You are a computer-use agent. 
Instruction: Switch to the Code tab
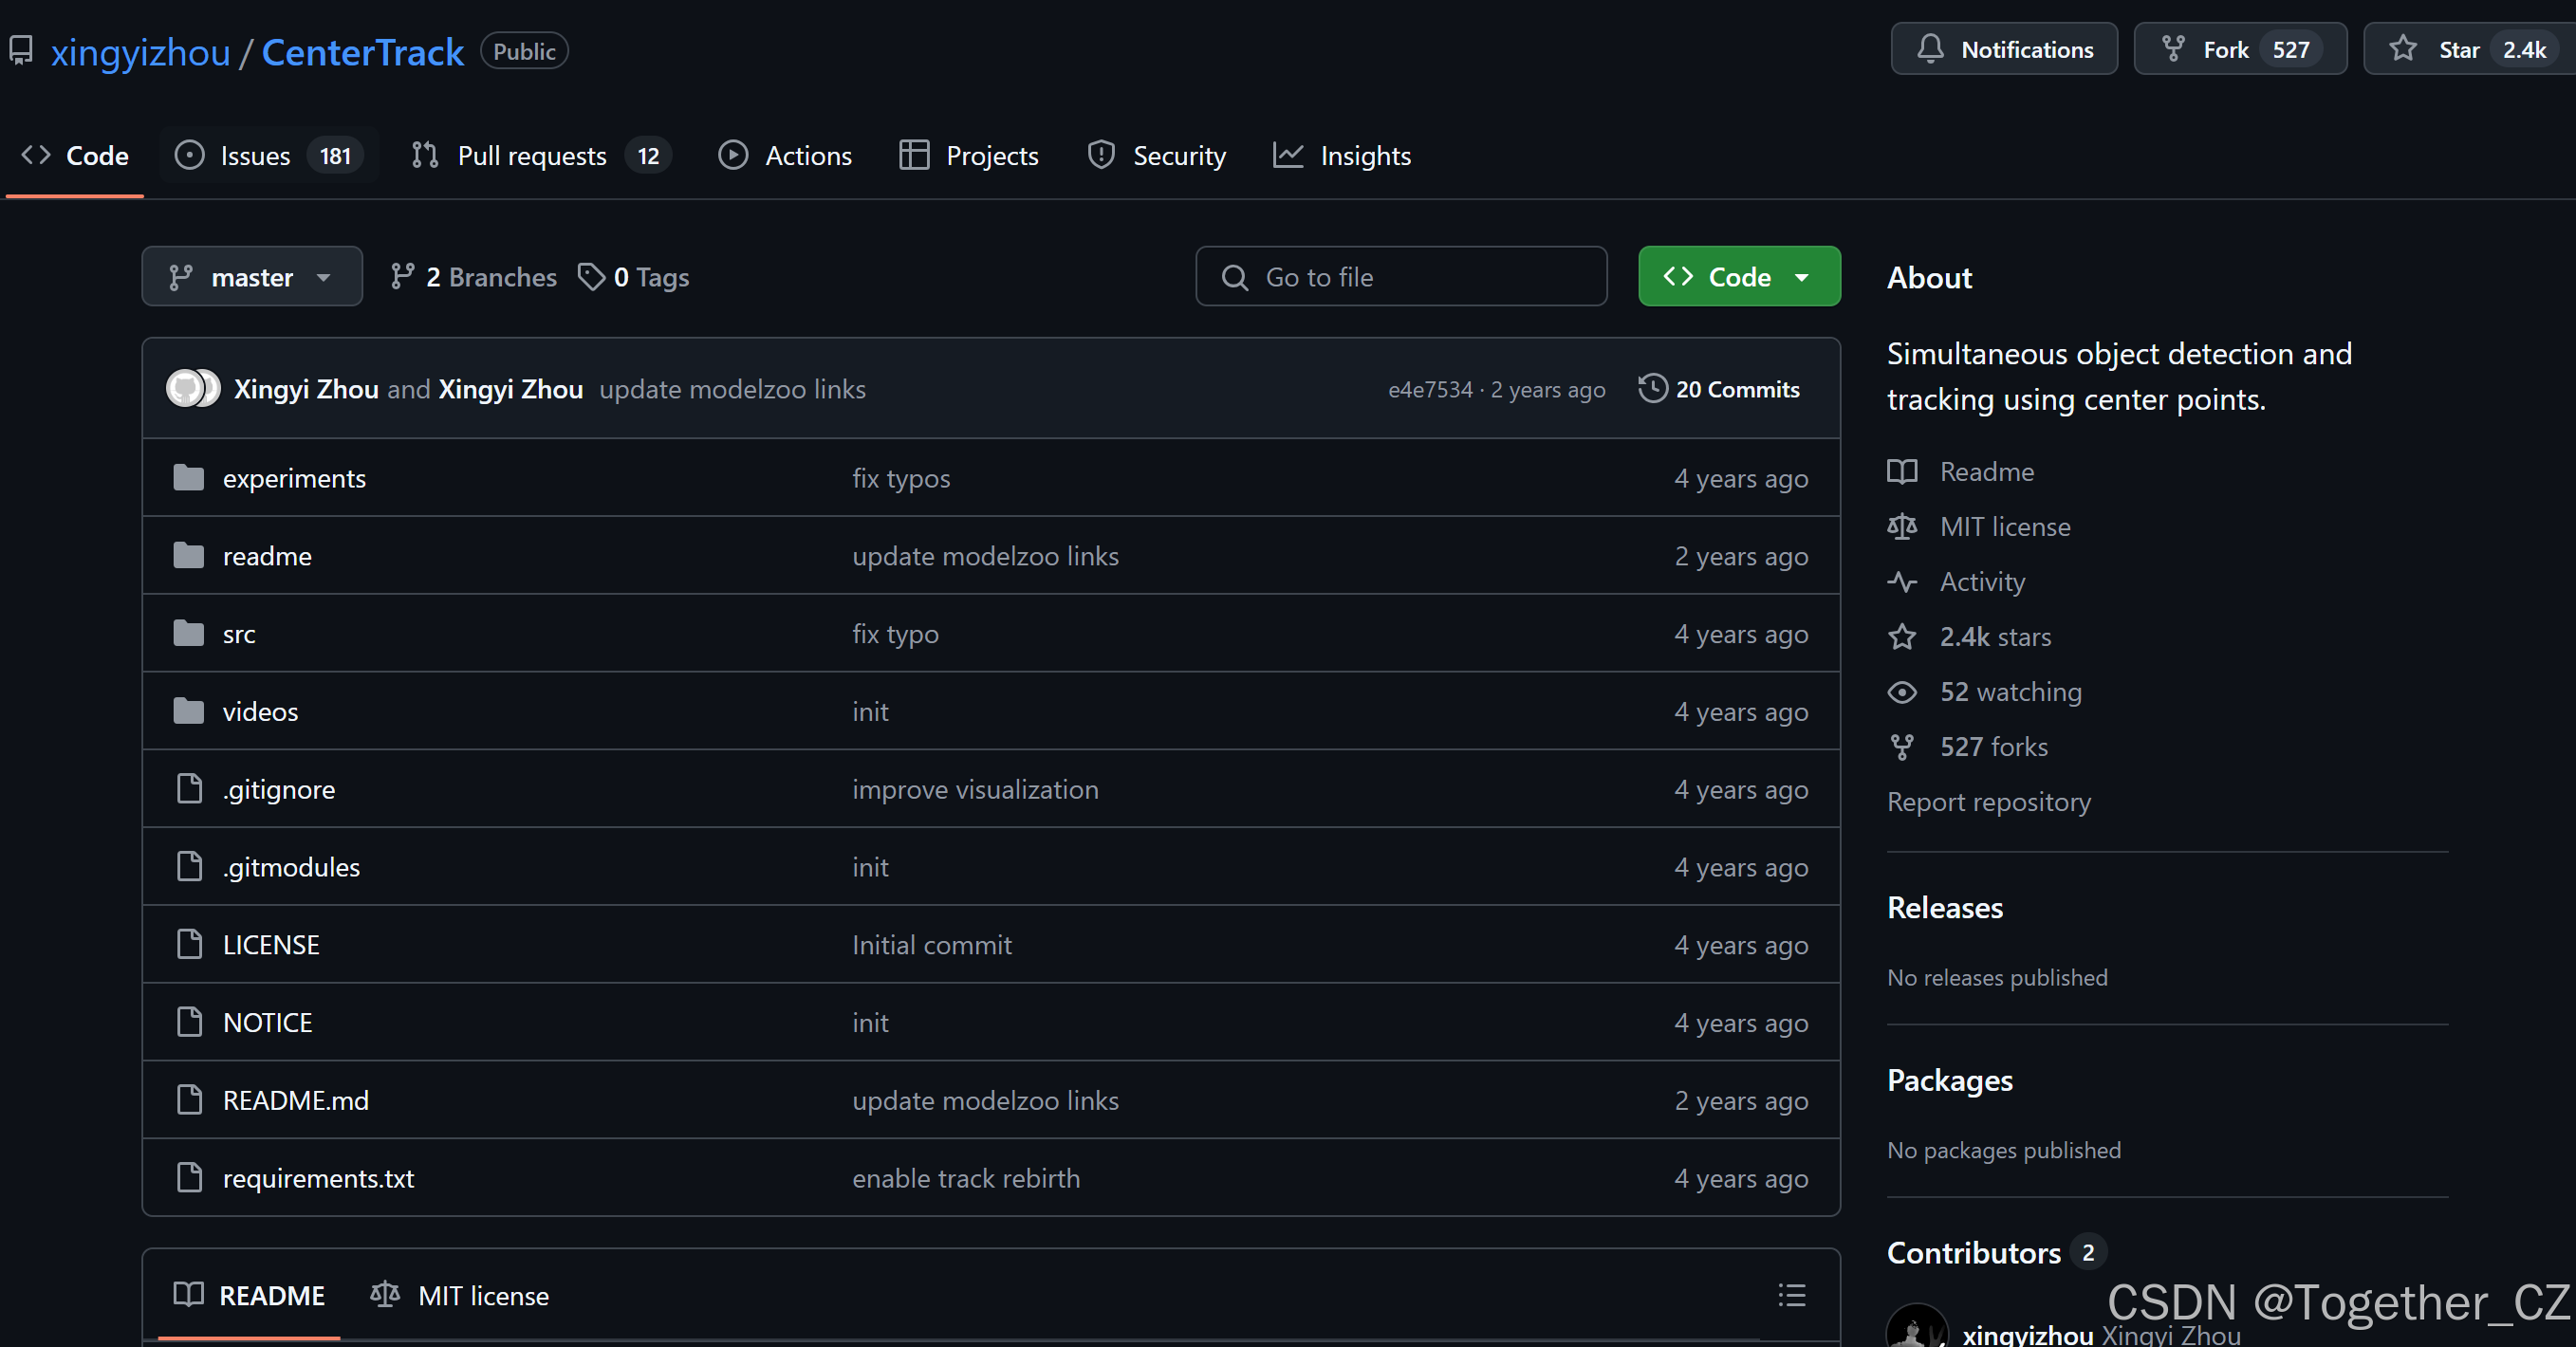tap(74, 155)
